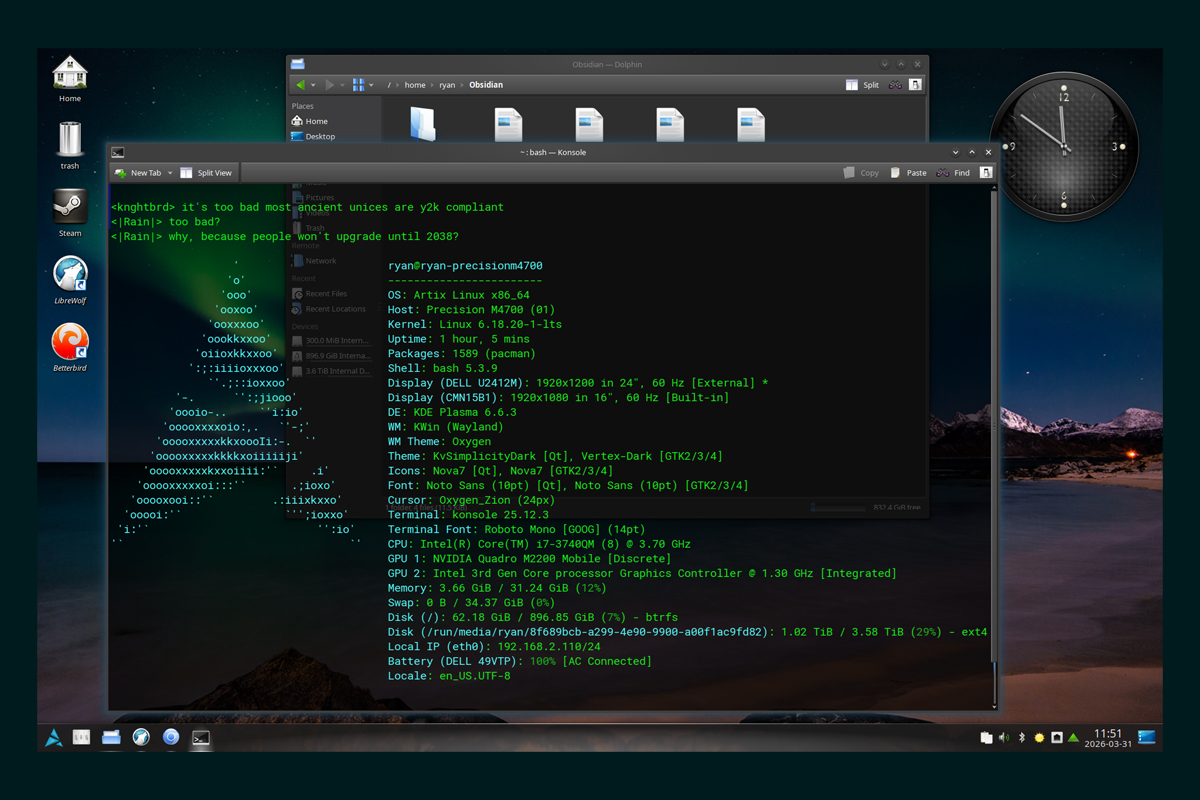Open the Artix application launcher in the panel
Screen dimensions: 1200x800
[54, 738]
